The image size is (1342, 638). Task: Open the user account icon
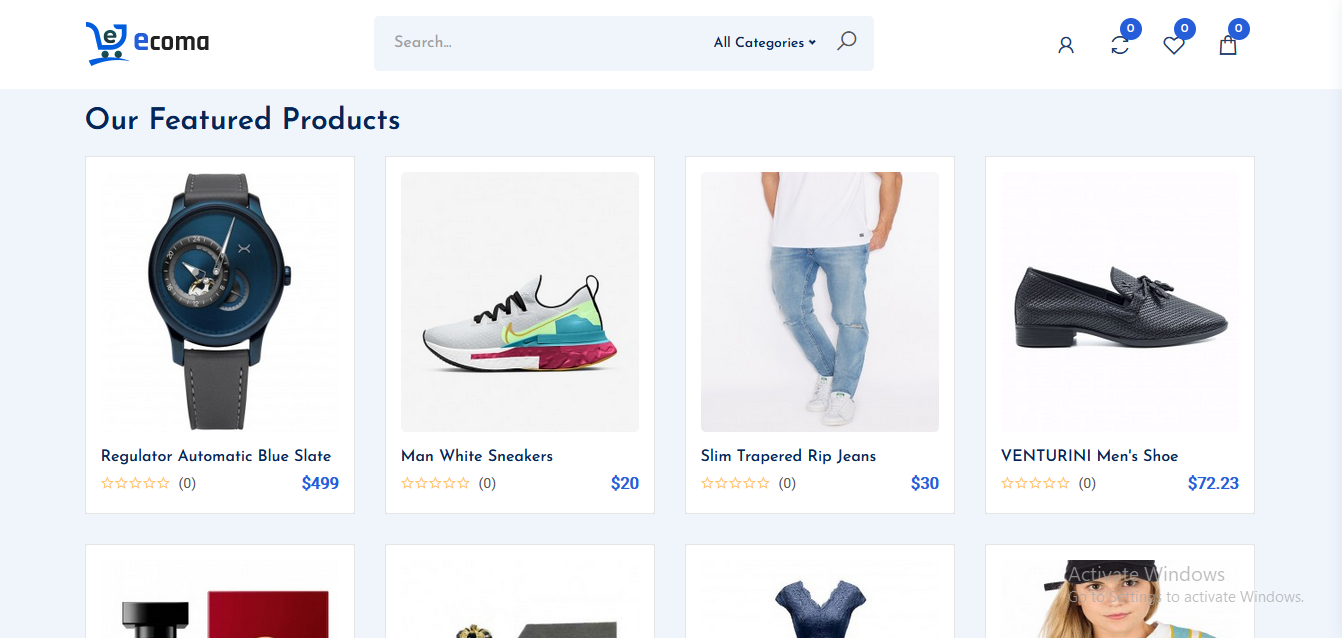[1066, 45]
